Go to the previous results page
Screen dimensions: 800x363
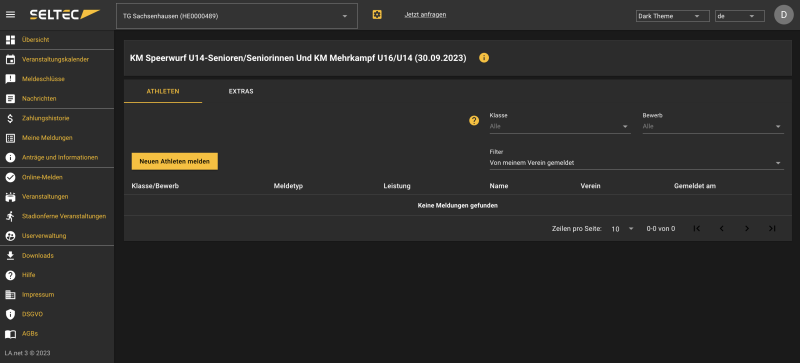pyautogui.click(x=721, y=229)
